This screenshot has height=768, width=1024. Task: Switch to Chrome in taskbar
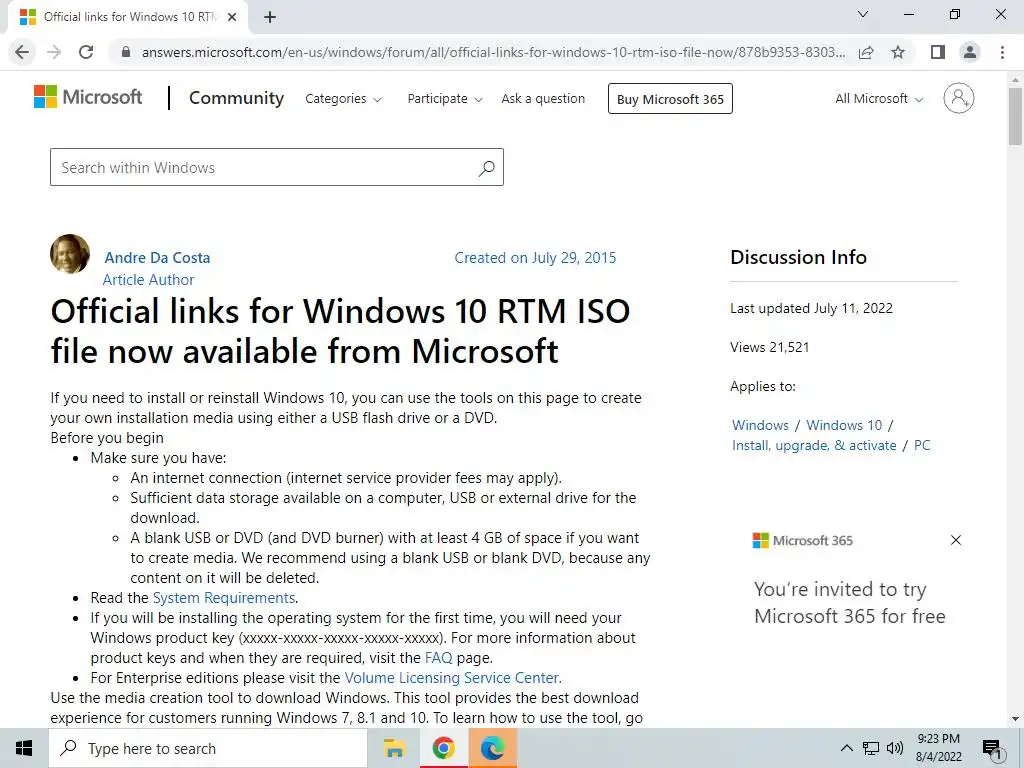(x=443, y=748)
